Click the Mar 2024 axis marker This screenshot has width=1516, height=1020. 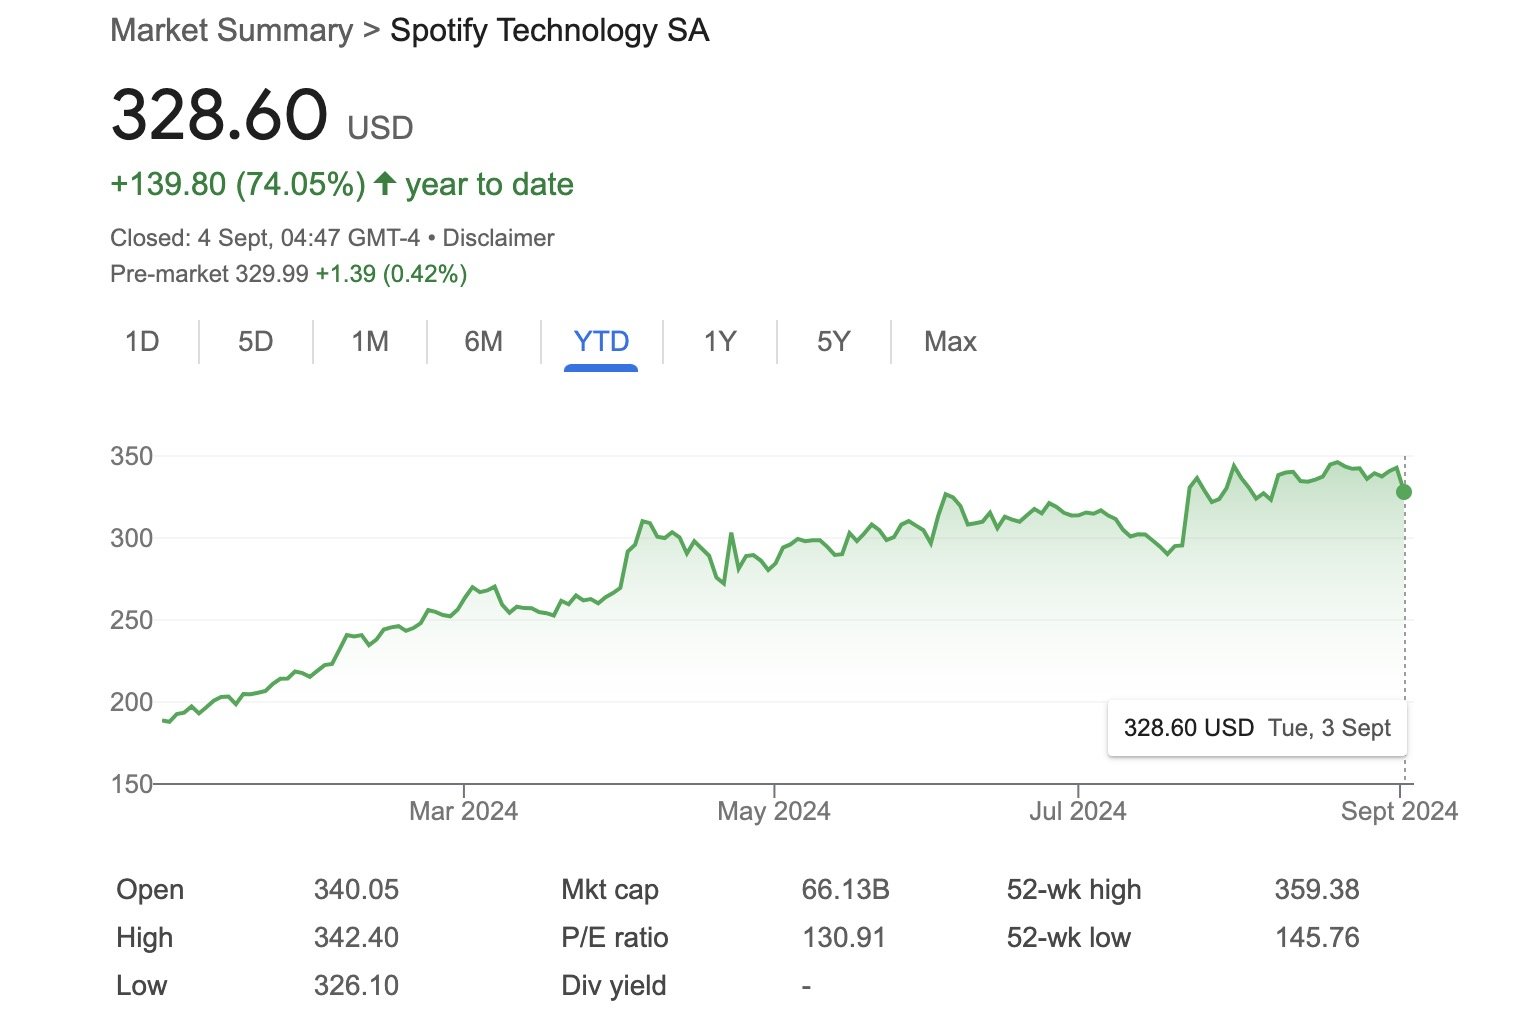click(463, 811)
